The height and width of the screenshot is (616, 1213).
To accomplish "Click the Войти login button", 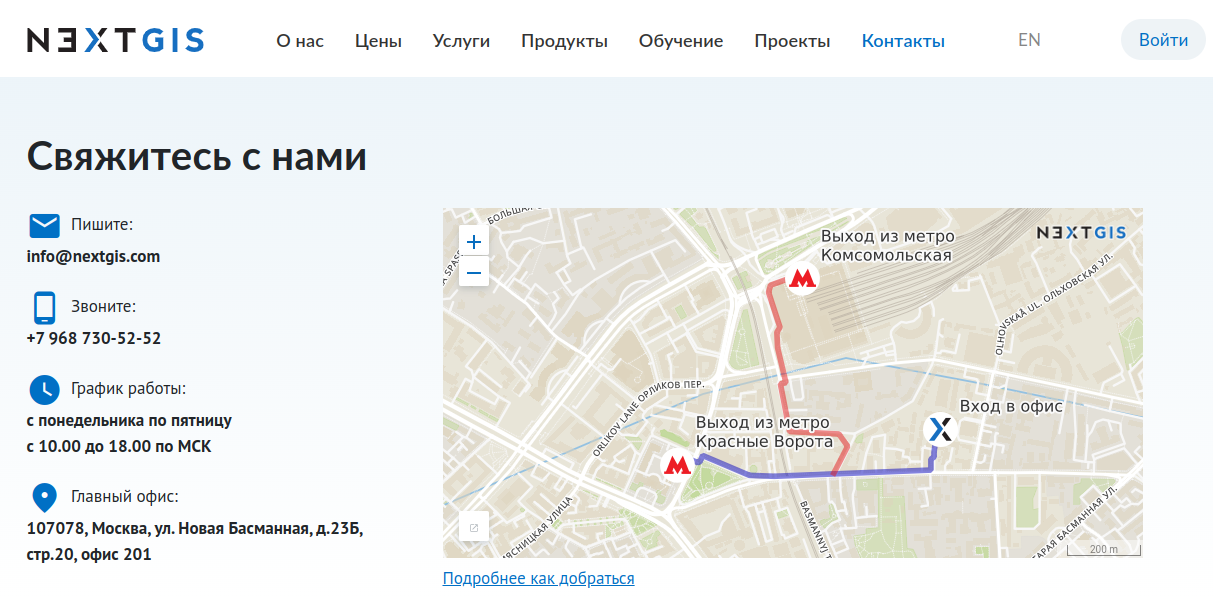I will point(1163,40).
